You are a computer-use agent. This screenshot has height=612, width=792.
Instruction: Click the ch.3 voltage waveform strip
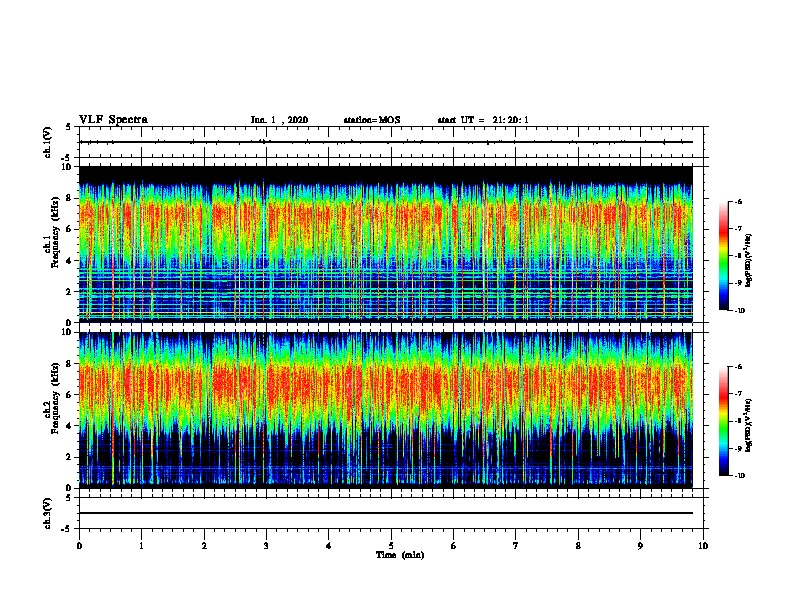[x=391, y=513]
